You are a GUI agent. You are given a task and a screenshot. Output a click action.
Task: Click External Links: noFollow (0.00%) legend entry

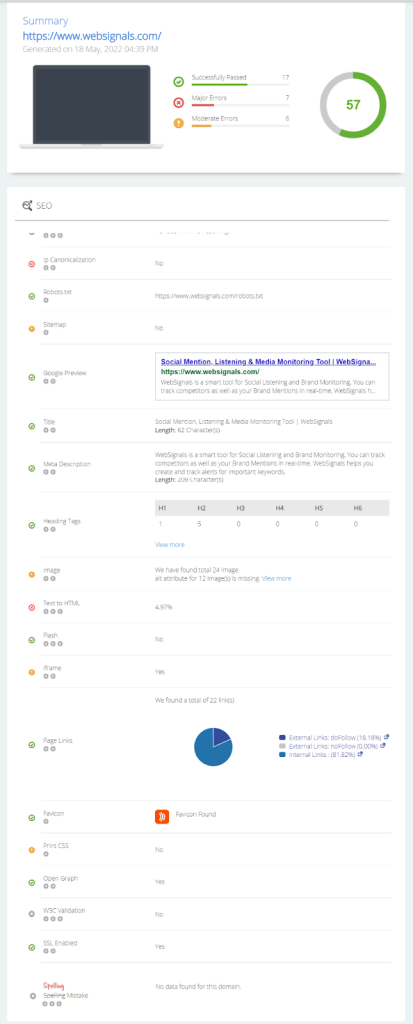coord(333,745)
